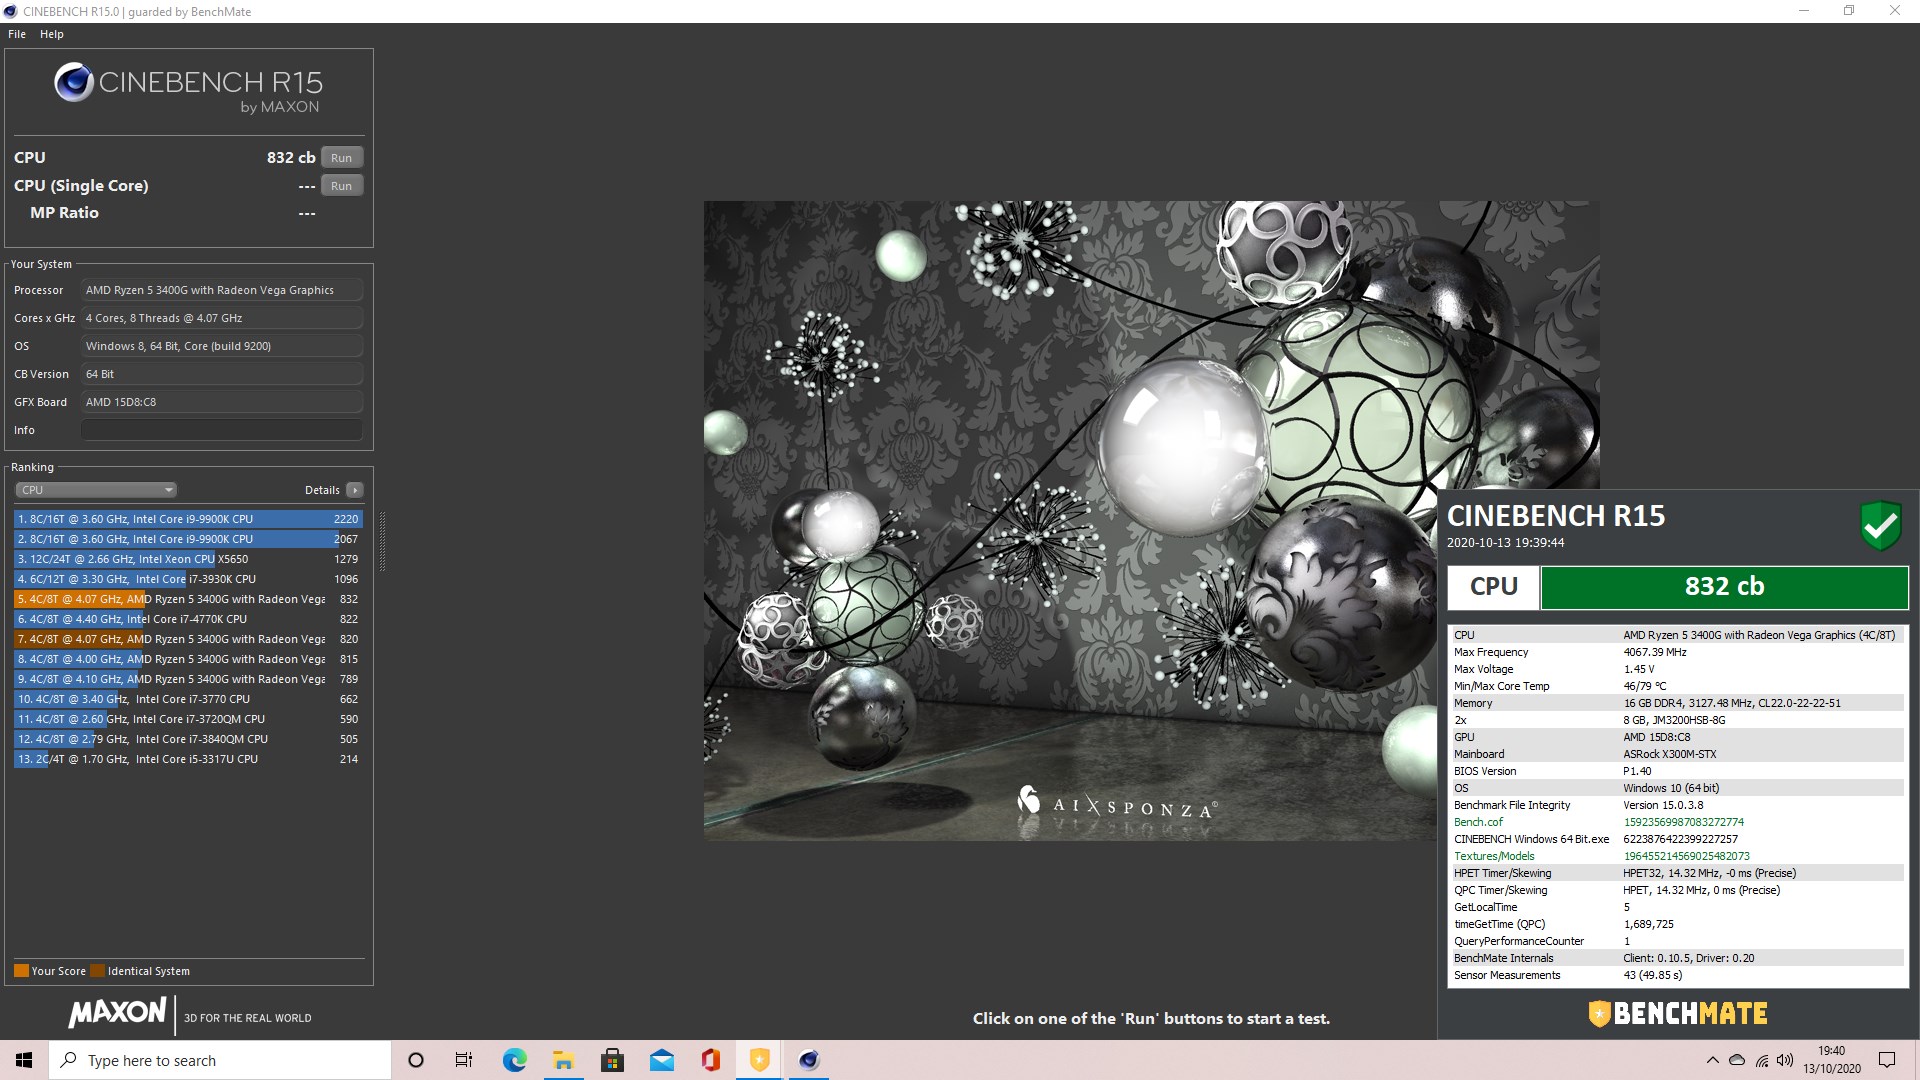Viewport: 1920px width, 1080px height.
Task: Select the i7-3720QM ranking row
Action: point(188,719)
